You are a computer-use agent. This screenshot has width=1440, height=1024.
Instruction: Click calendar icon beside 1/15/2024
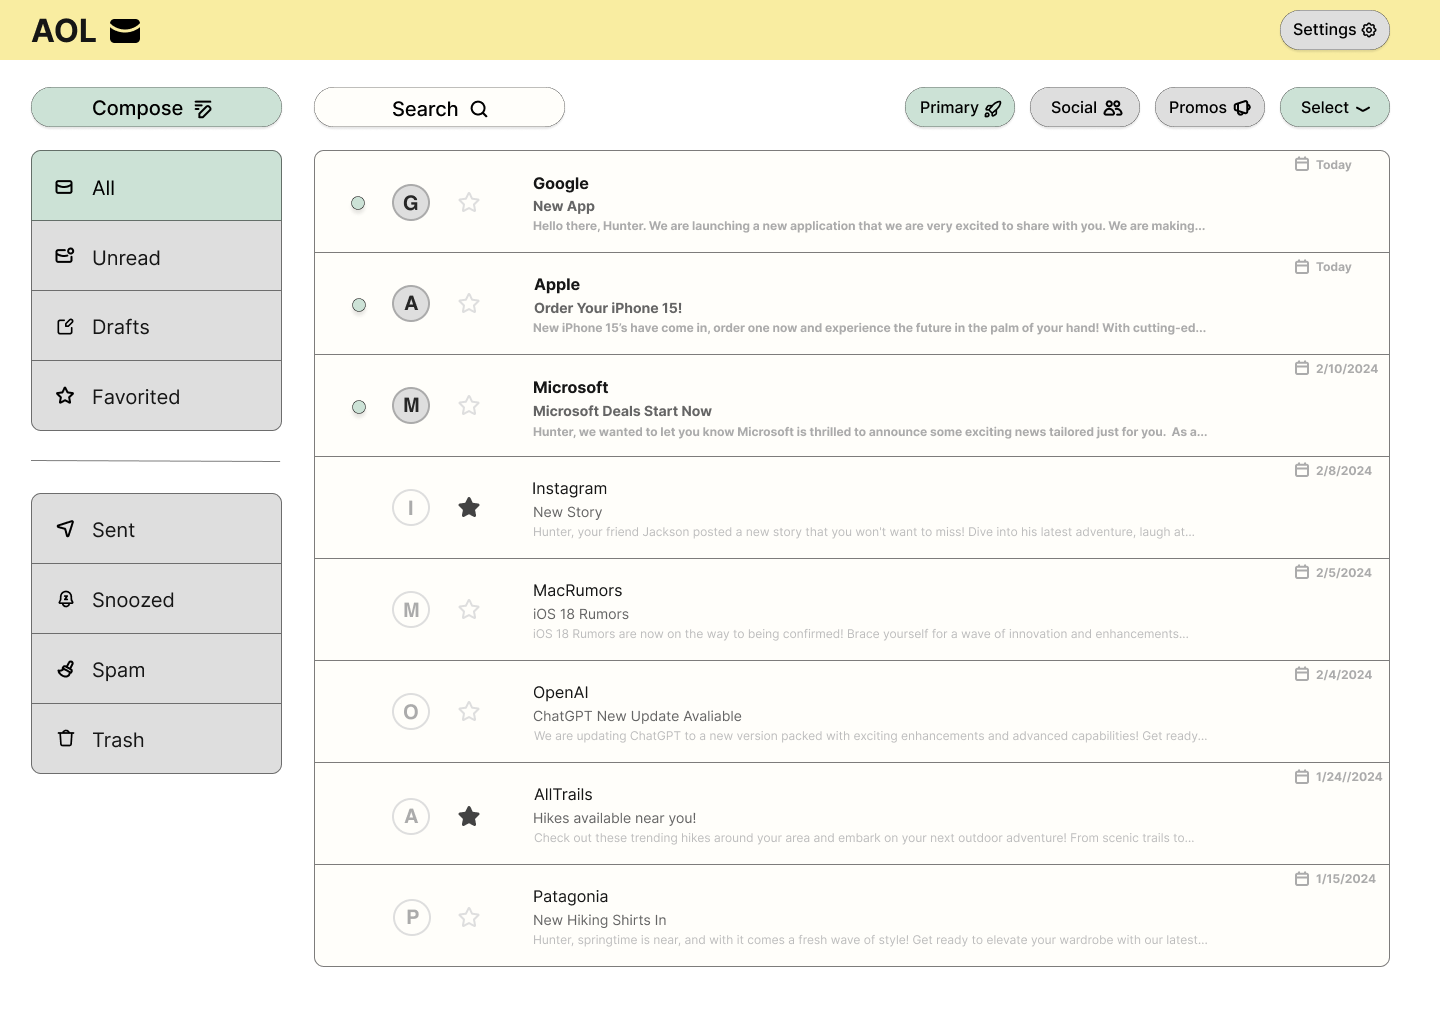click(x=1302, y=878)
